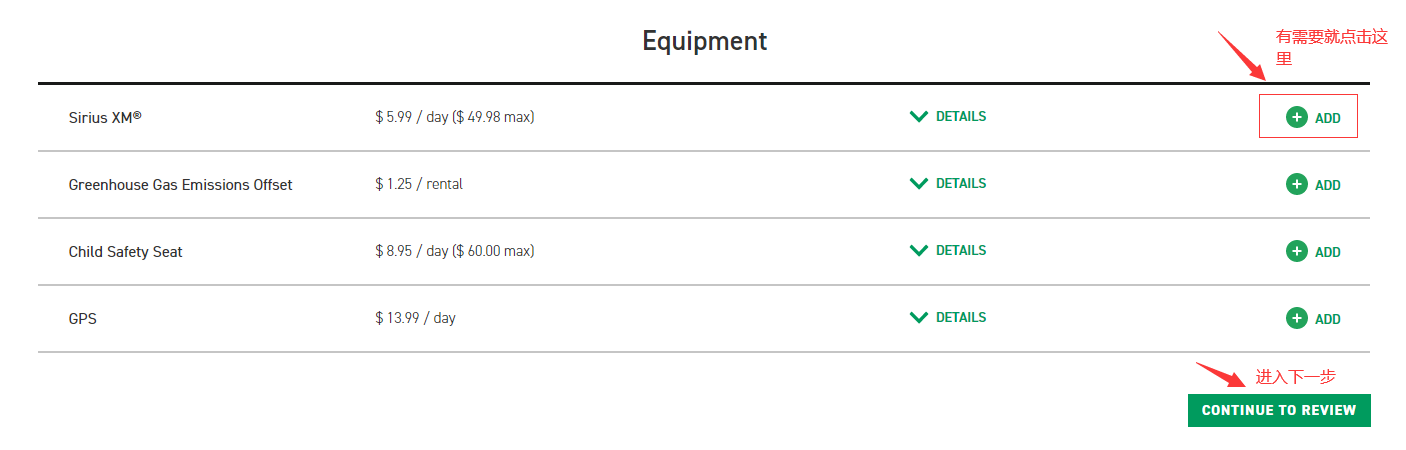Click the ADD text in Sirius XM row
The height and width of the screenshot is (450, 1406).
(x=1327, y=118)
